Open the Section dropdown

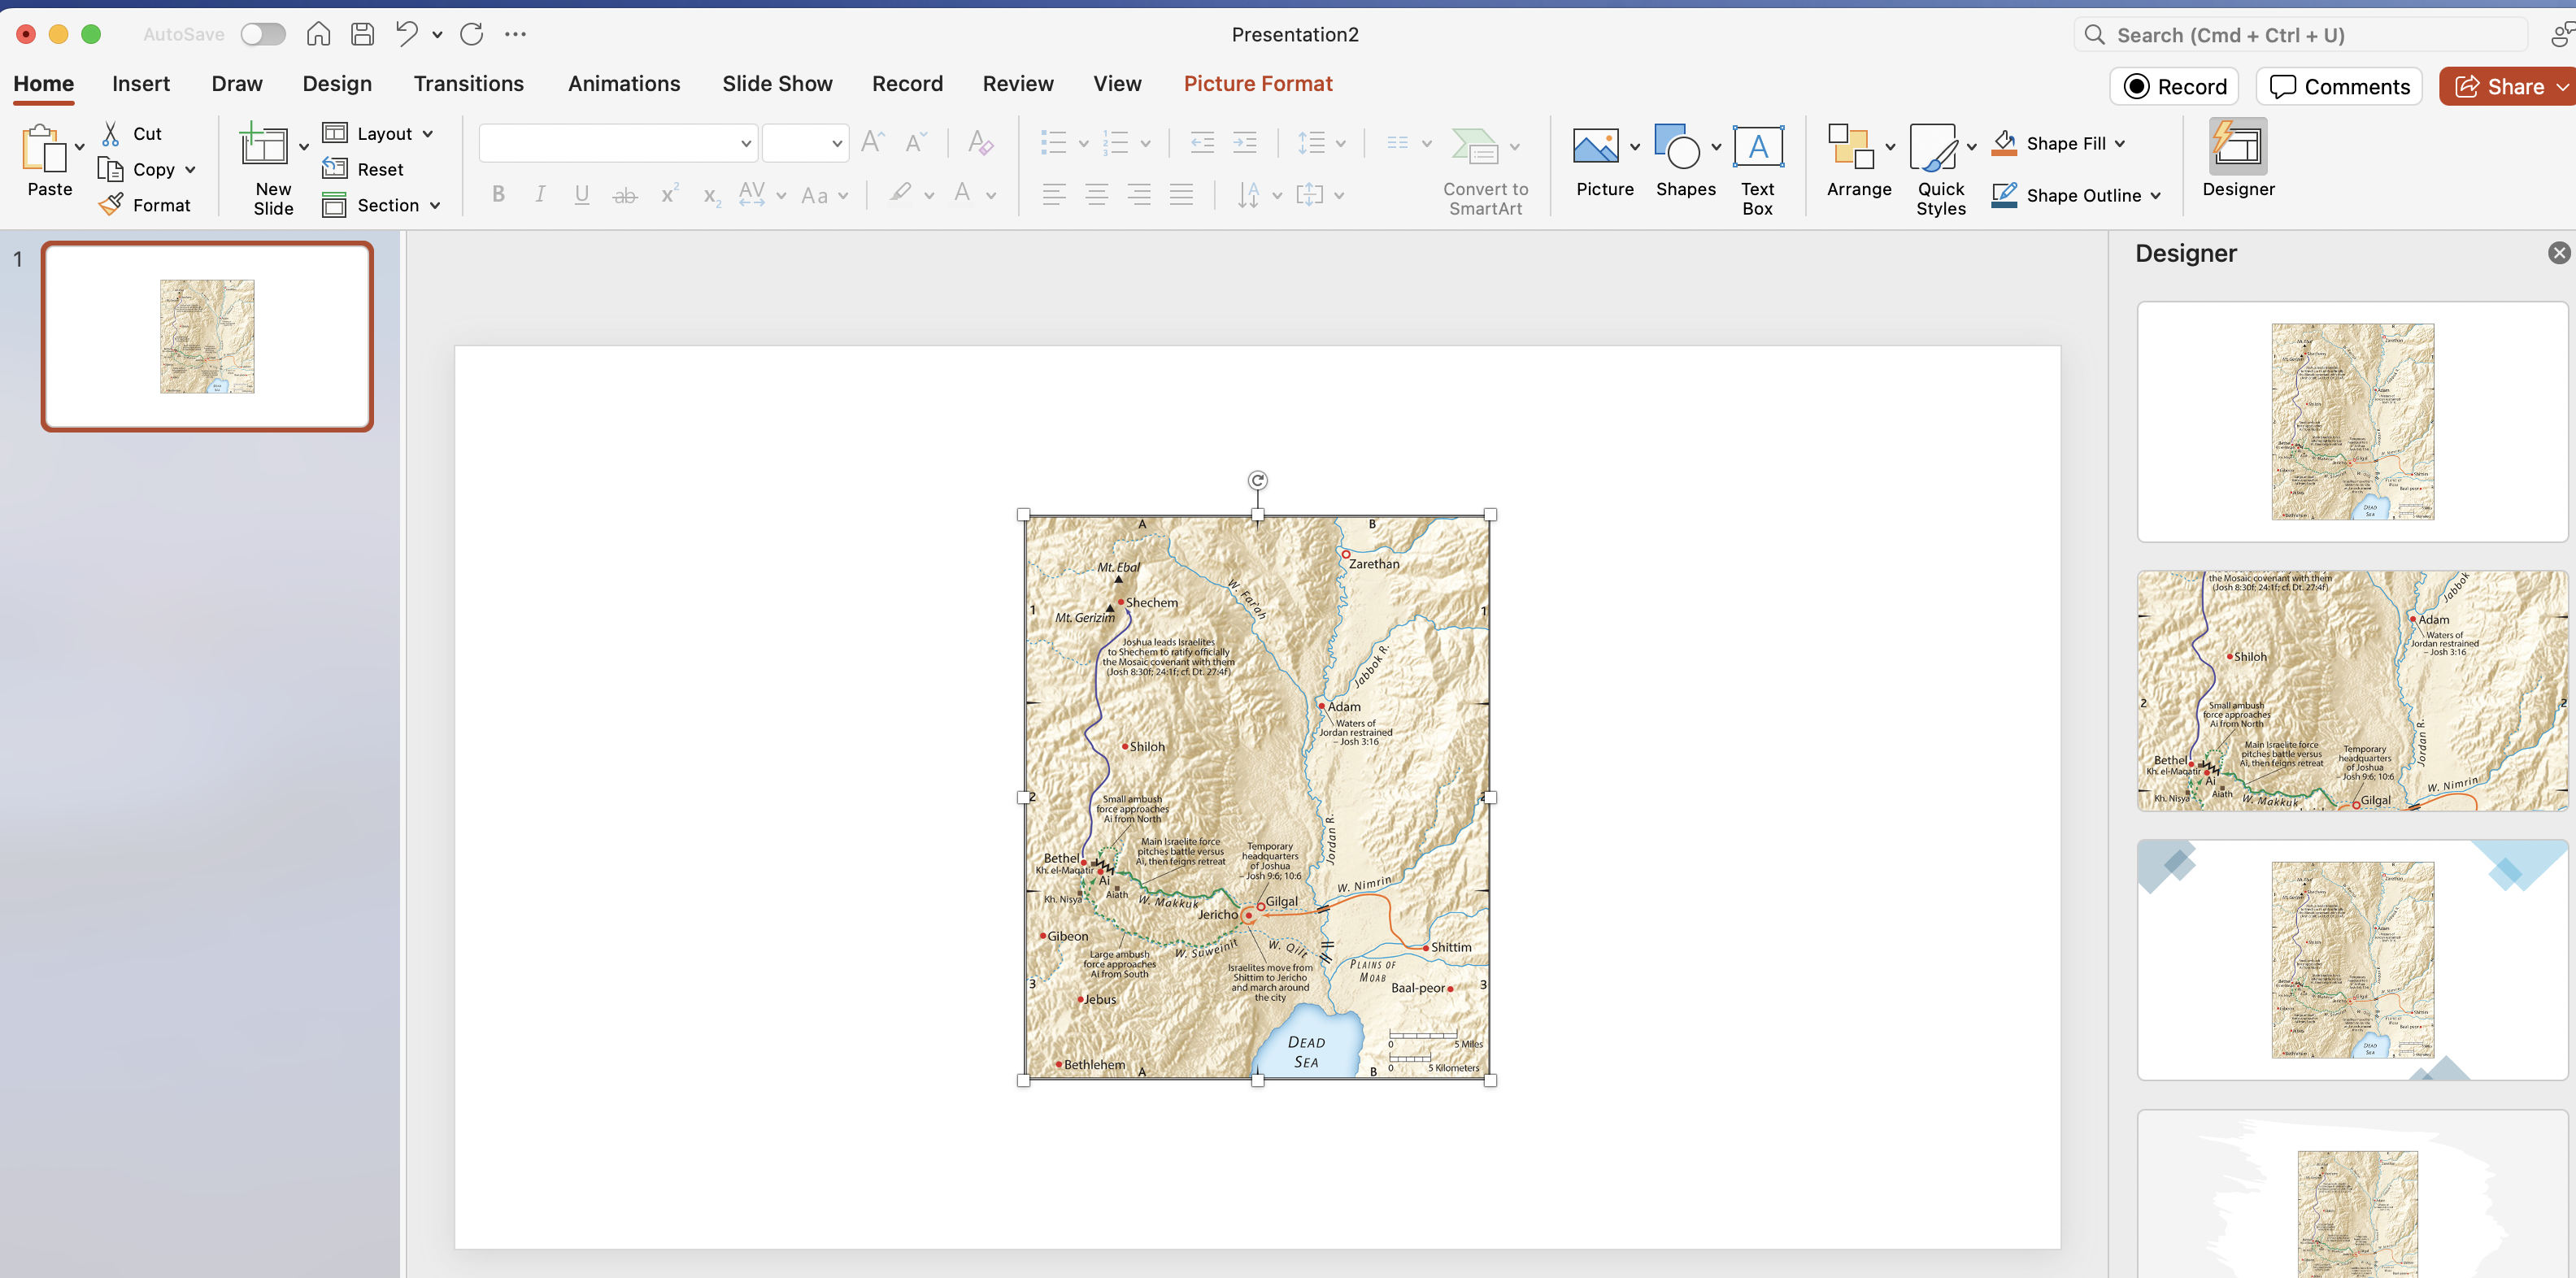tap(381, 205)
